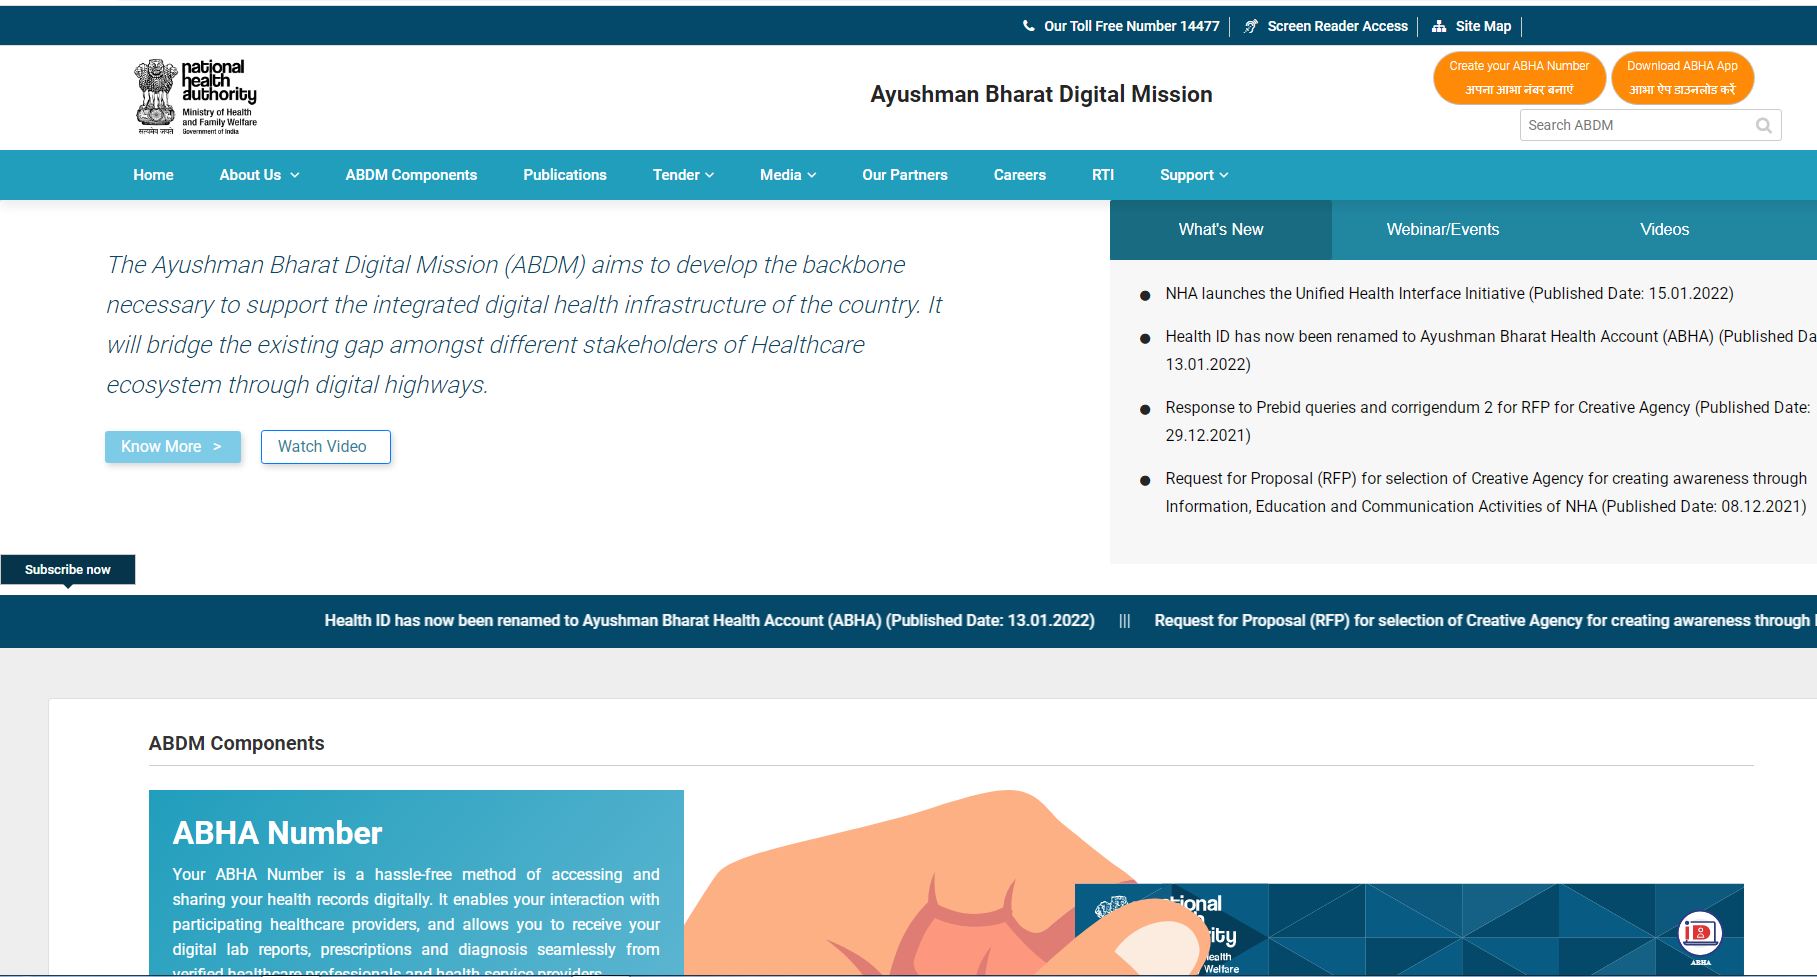This screenshot has width=1817, height=977.
Task: Click the ABHA badge icon on card
Action: point(1700,935)
